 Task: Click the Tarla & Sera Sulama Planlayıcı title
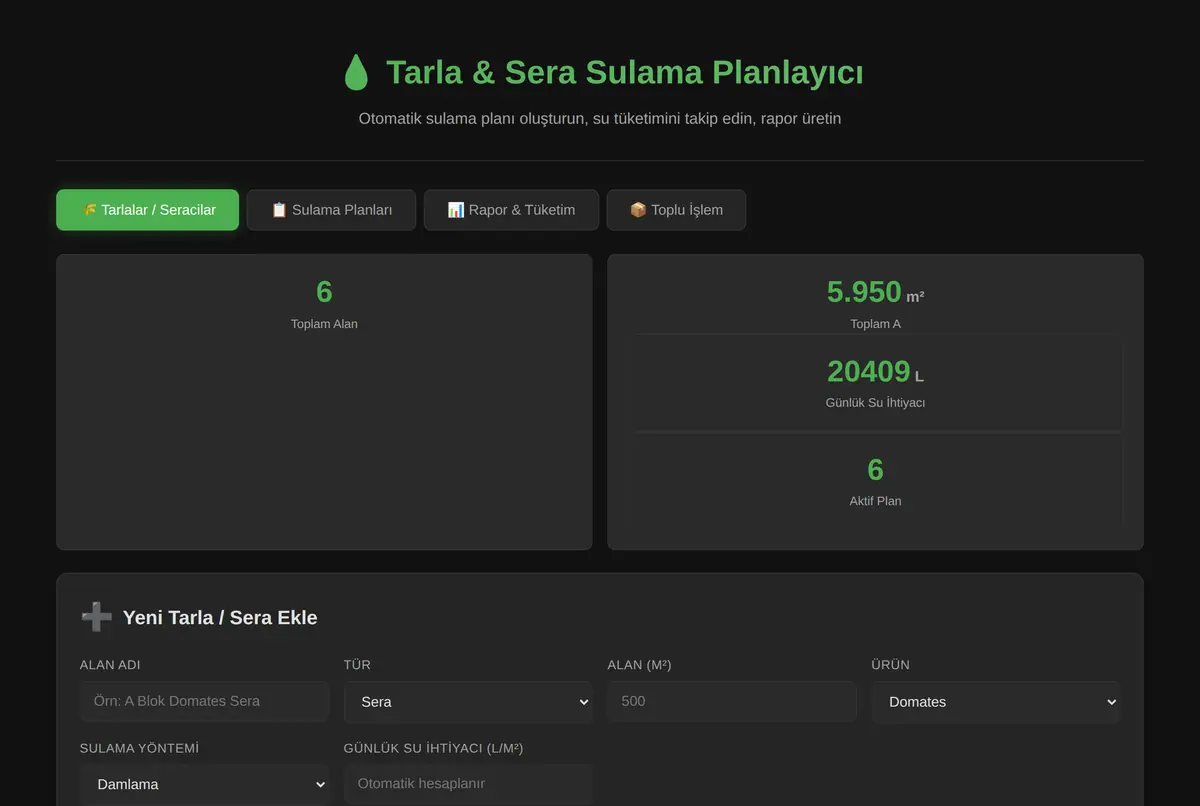pyautogui.click(x=625, y=73)
